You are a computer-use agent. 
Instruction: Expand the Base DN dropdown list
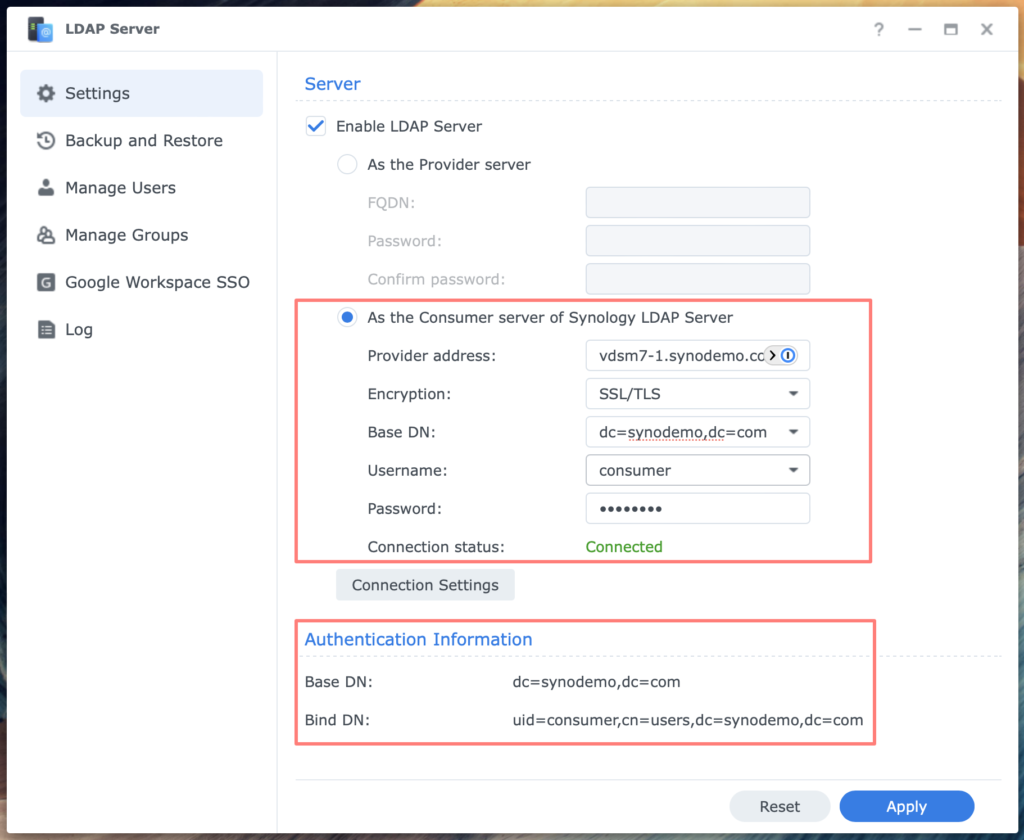click(793, 432)
